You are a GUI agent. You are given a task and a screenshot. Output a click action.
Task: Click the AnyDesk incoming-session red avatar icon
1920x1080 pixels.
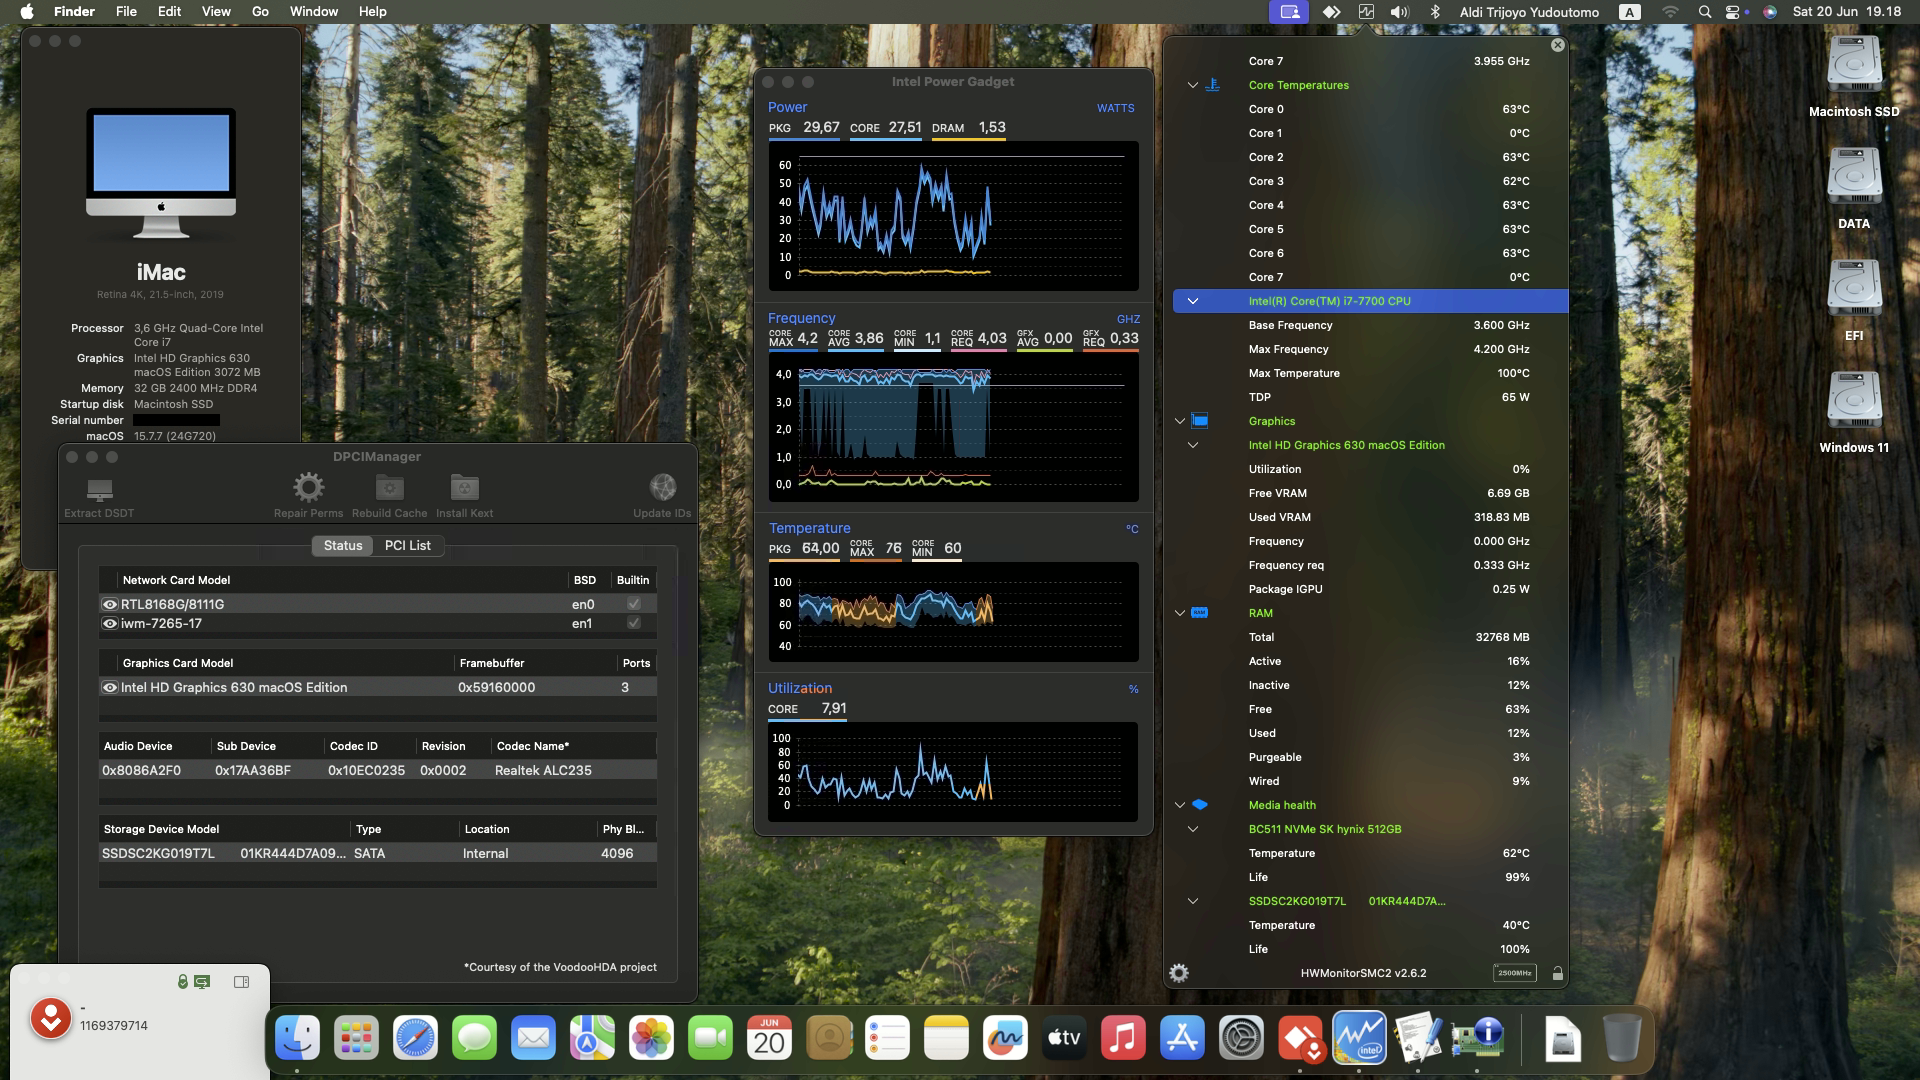50,1019
